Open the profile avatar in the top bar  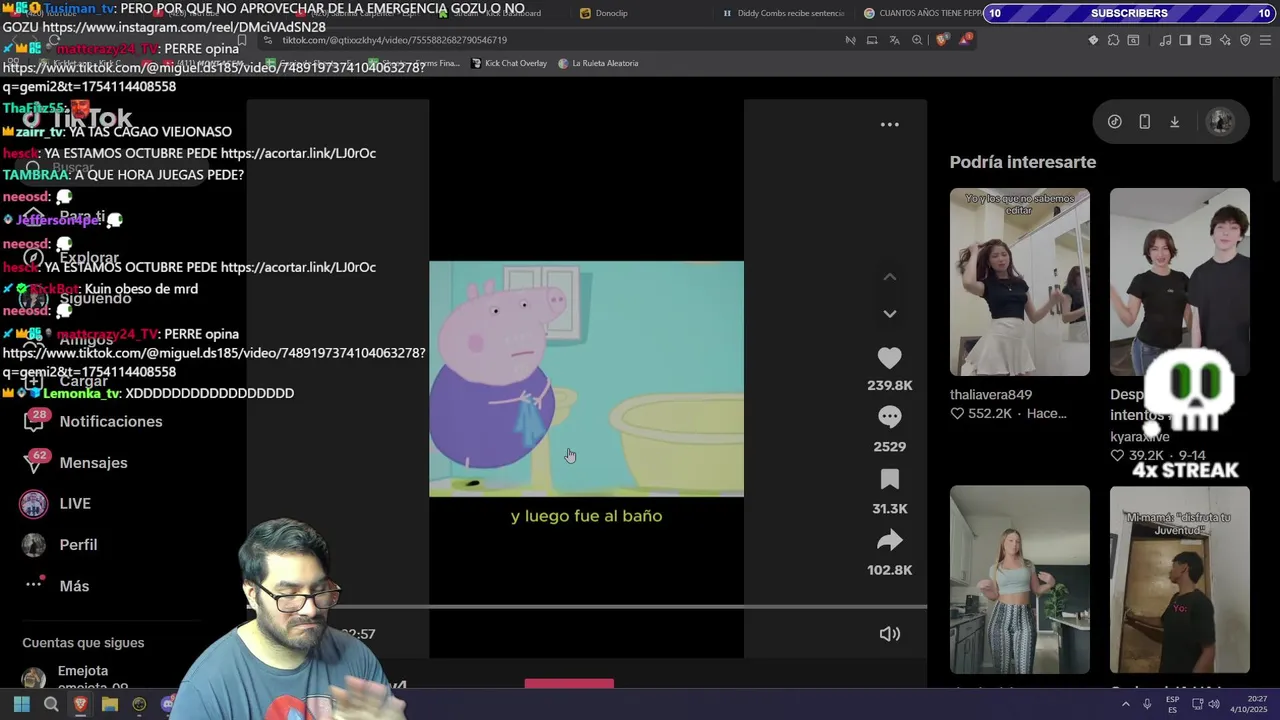(x=1220, y=122)
